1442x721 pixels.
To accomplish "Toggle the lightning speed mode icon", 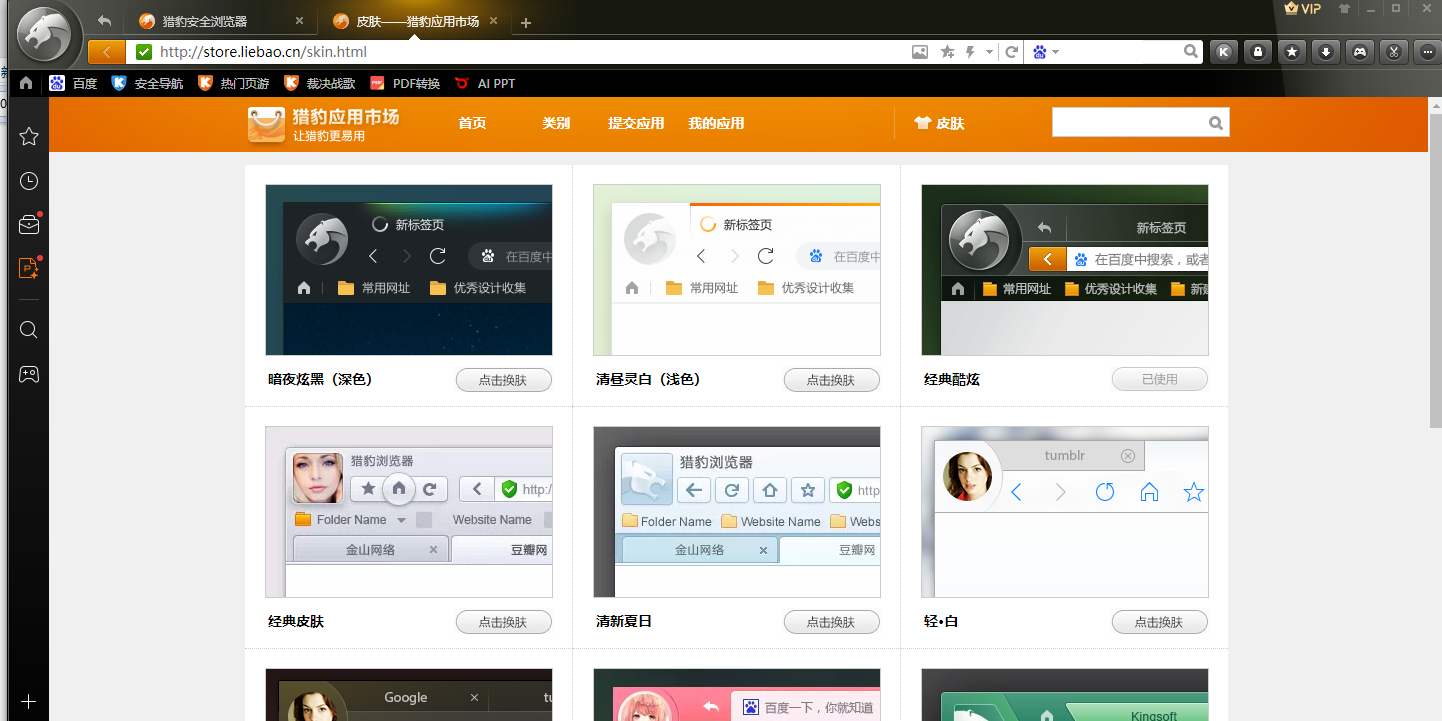I will click(970, 52).
